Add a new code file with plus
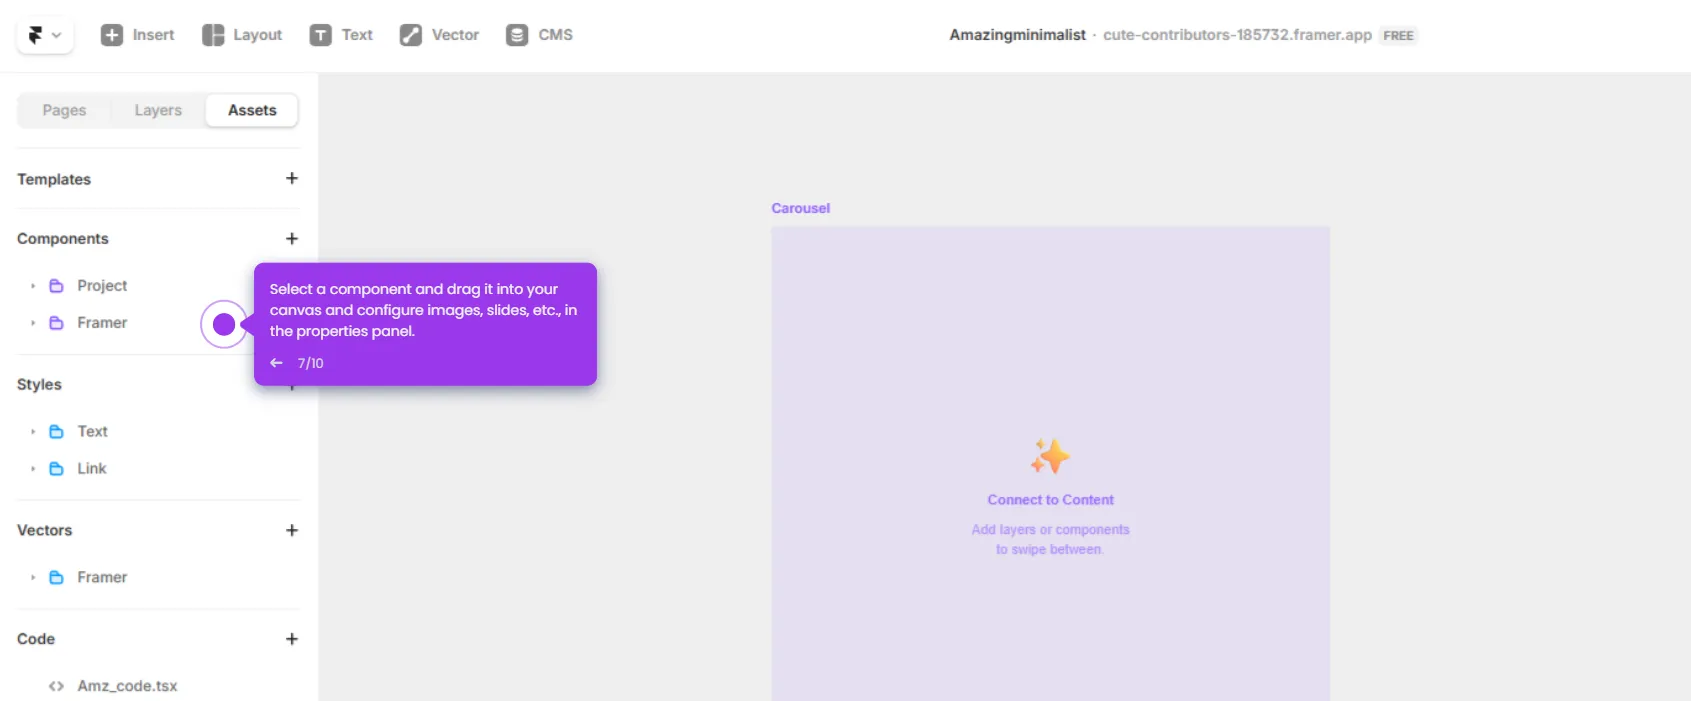This screenshot has height=701, width=1691. (292, 639)
